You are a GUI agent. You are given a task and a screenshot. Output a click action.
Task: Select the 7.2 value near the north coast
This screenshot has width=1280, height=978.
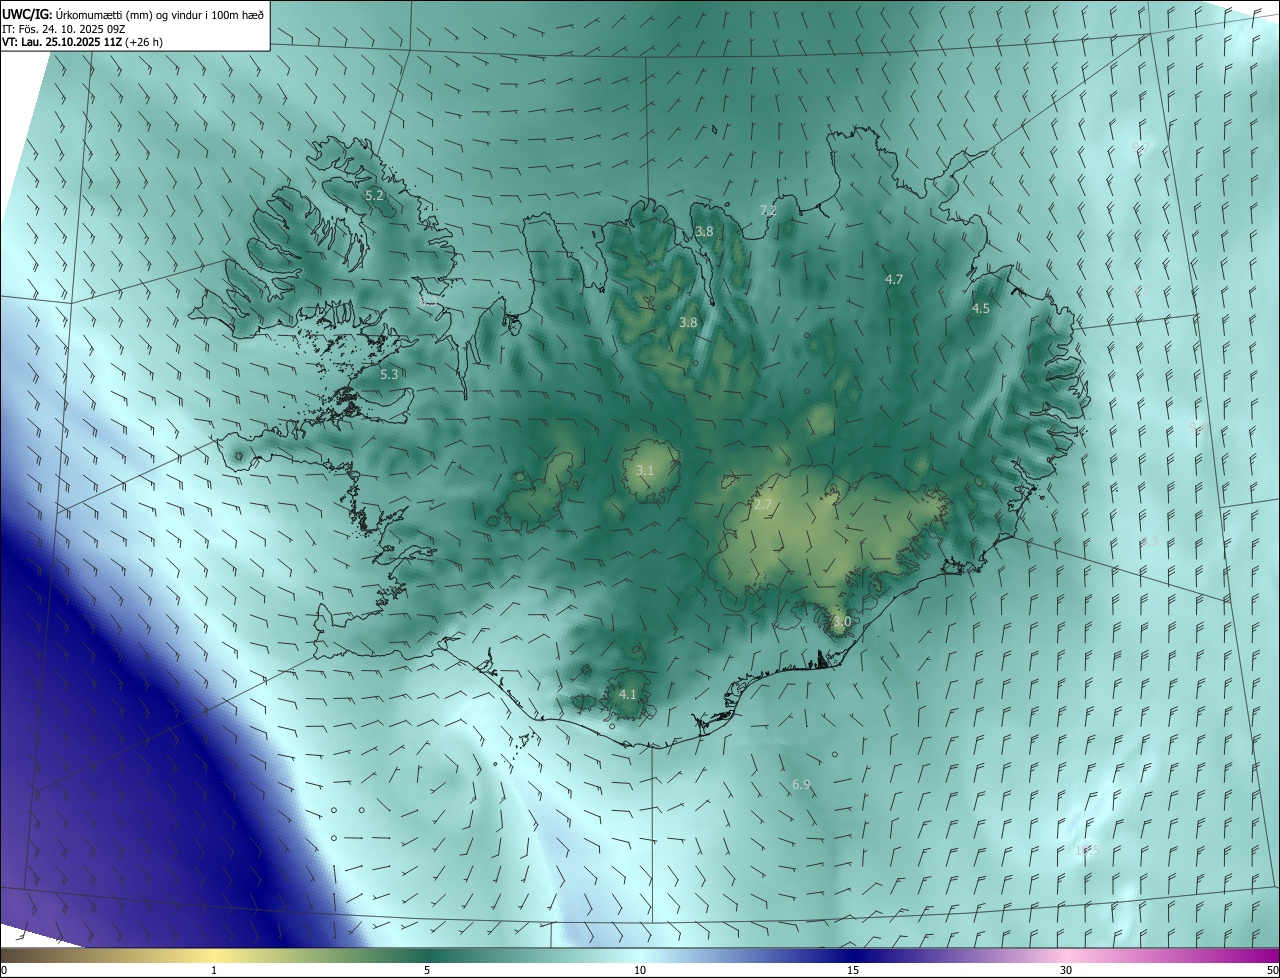(768, 210)
